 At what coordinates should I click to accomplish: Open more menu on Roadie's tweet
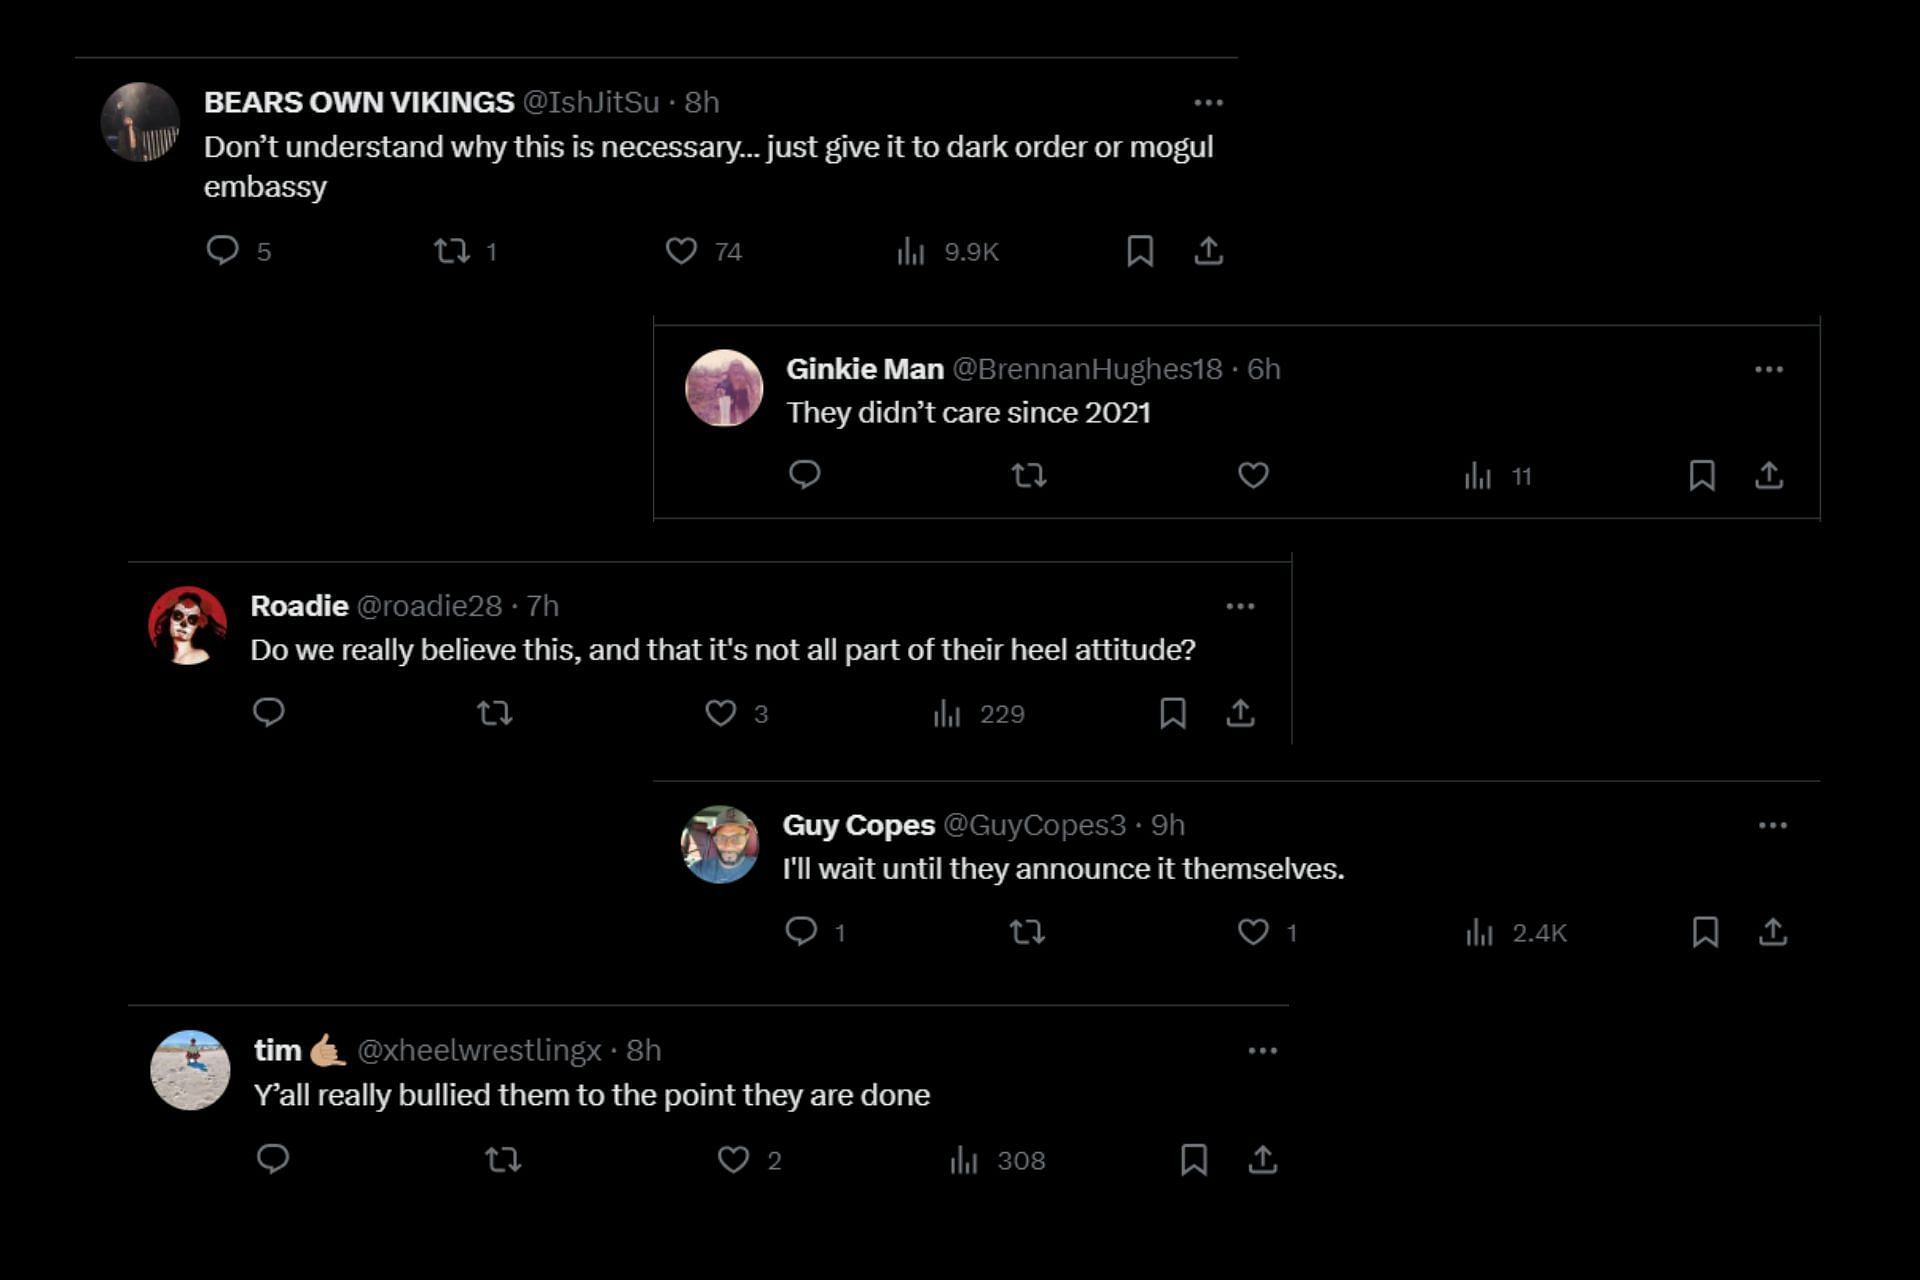tap(1240, 606)
